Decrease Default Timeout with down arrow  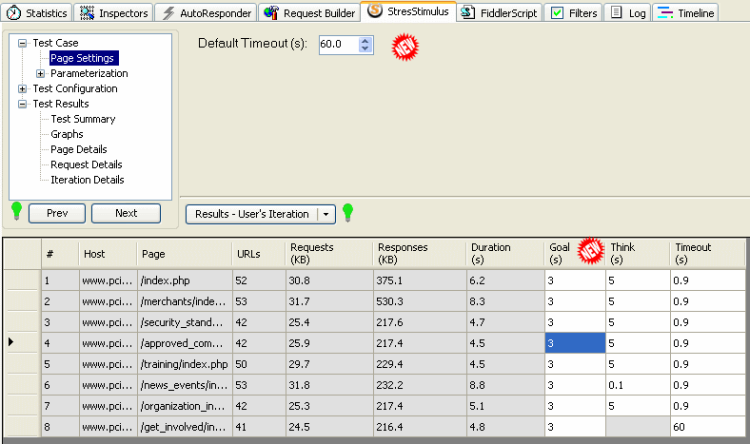click(365, 49)
